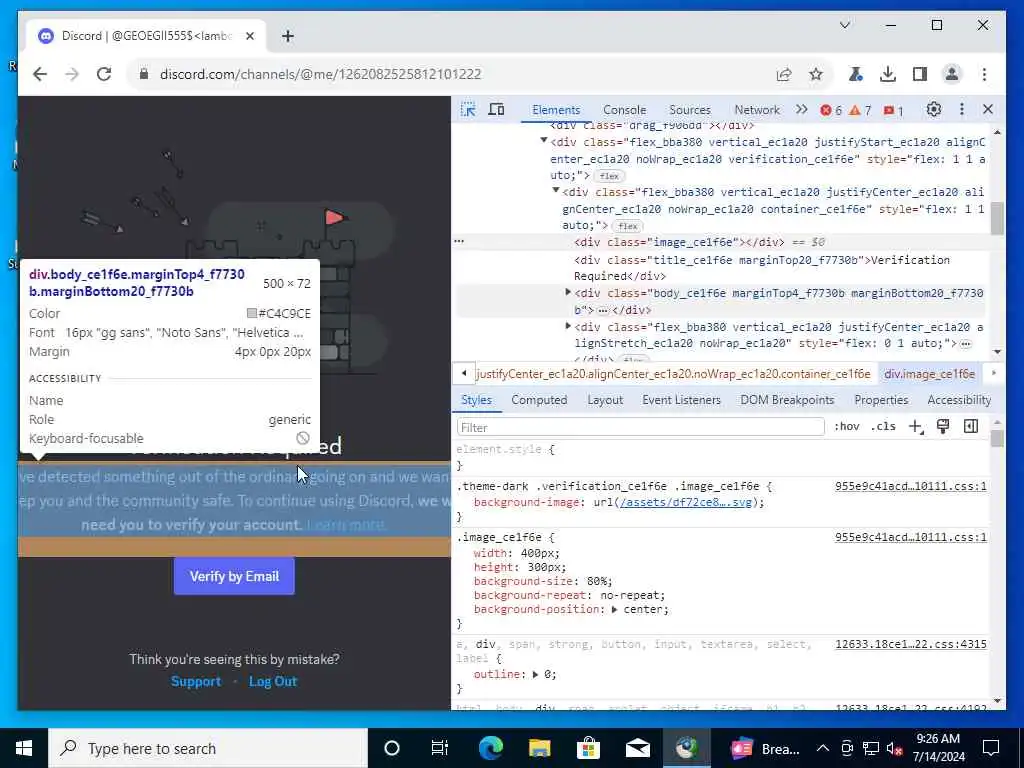Open DevTools settings gear
The height and width of the screenshot is (768, 1024).
[x=934, y=109]
